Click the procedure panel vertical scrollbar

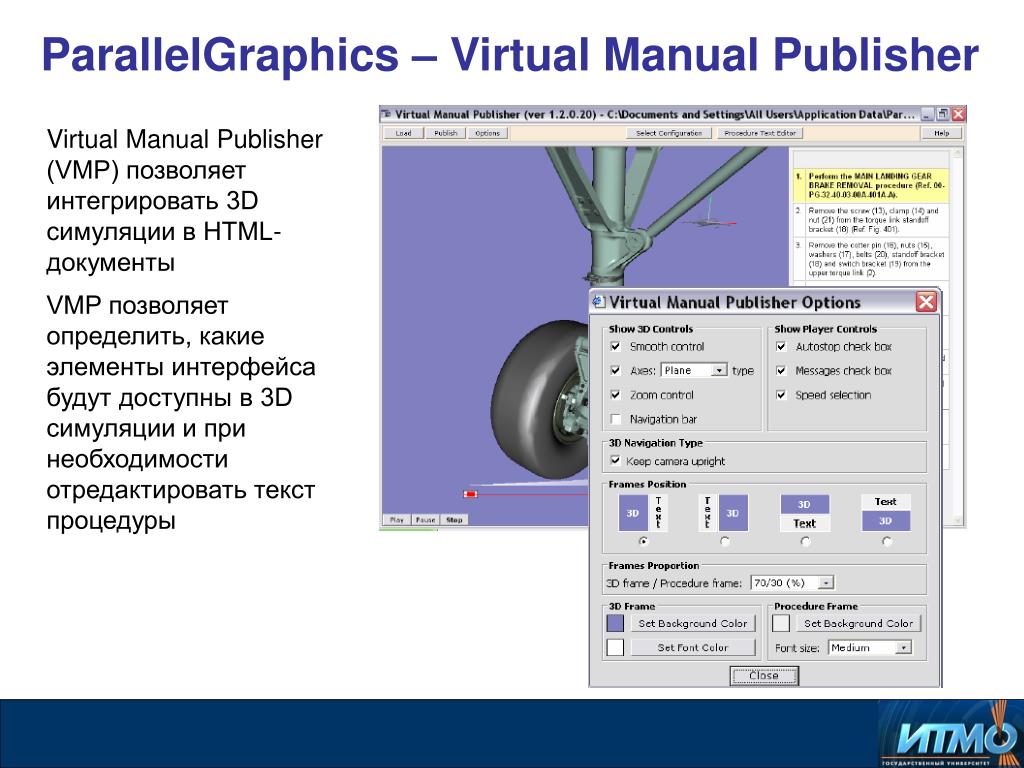[x=958, y=336]
